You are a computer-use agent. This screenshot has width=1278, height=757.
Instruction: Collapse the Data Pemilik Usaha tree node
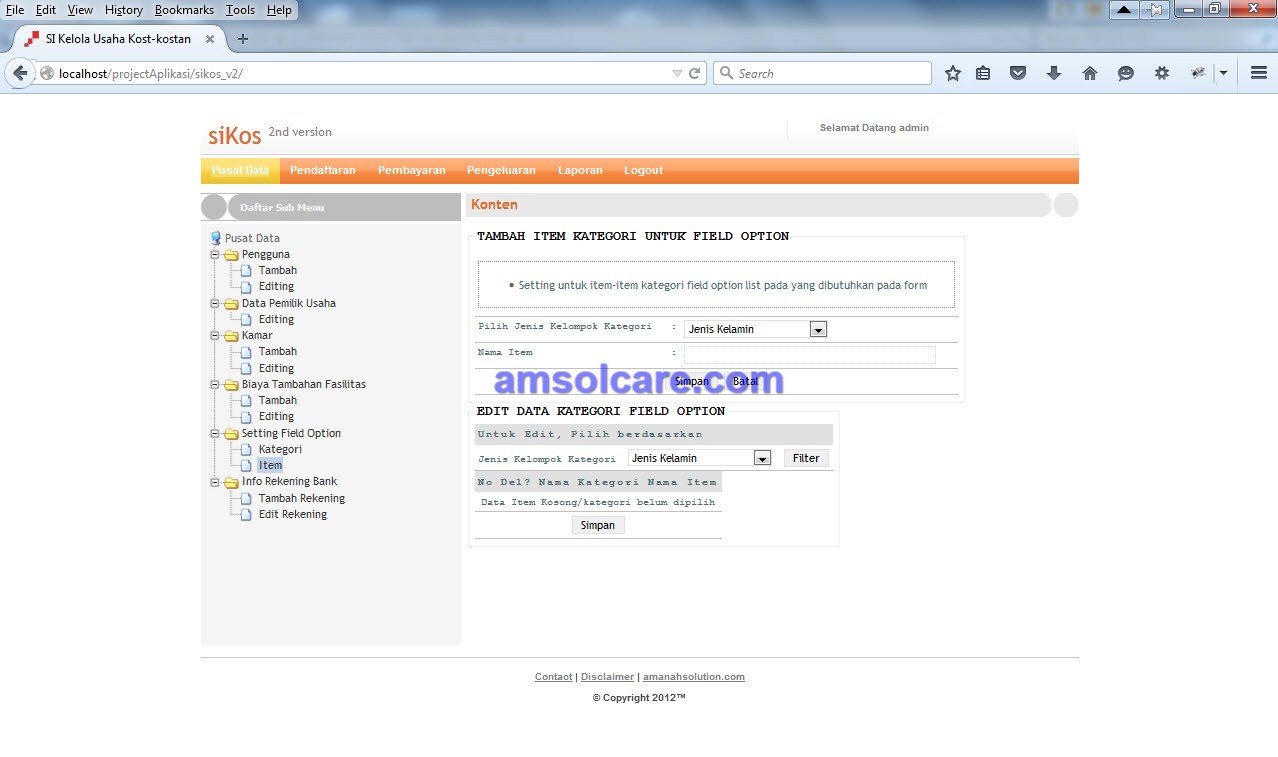pyautogui.click(x=214, y=303)
